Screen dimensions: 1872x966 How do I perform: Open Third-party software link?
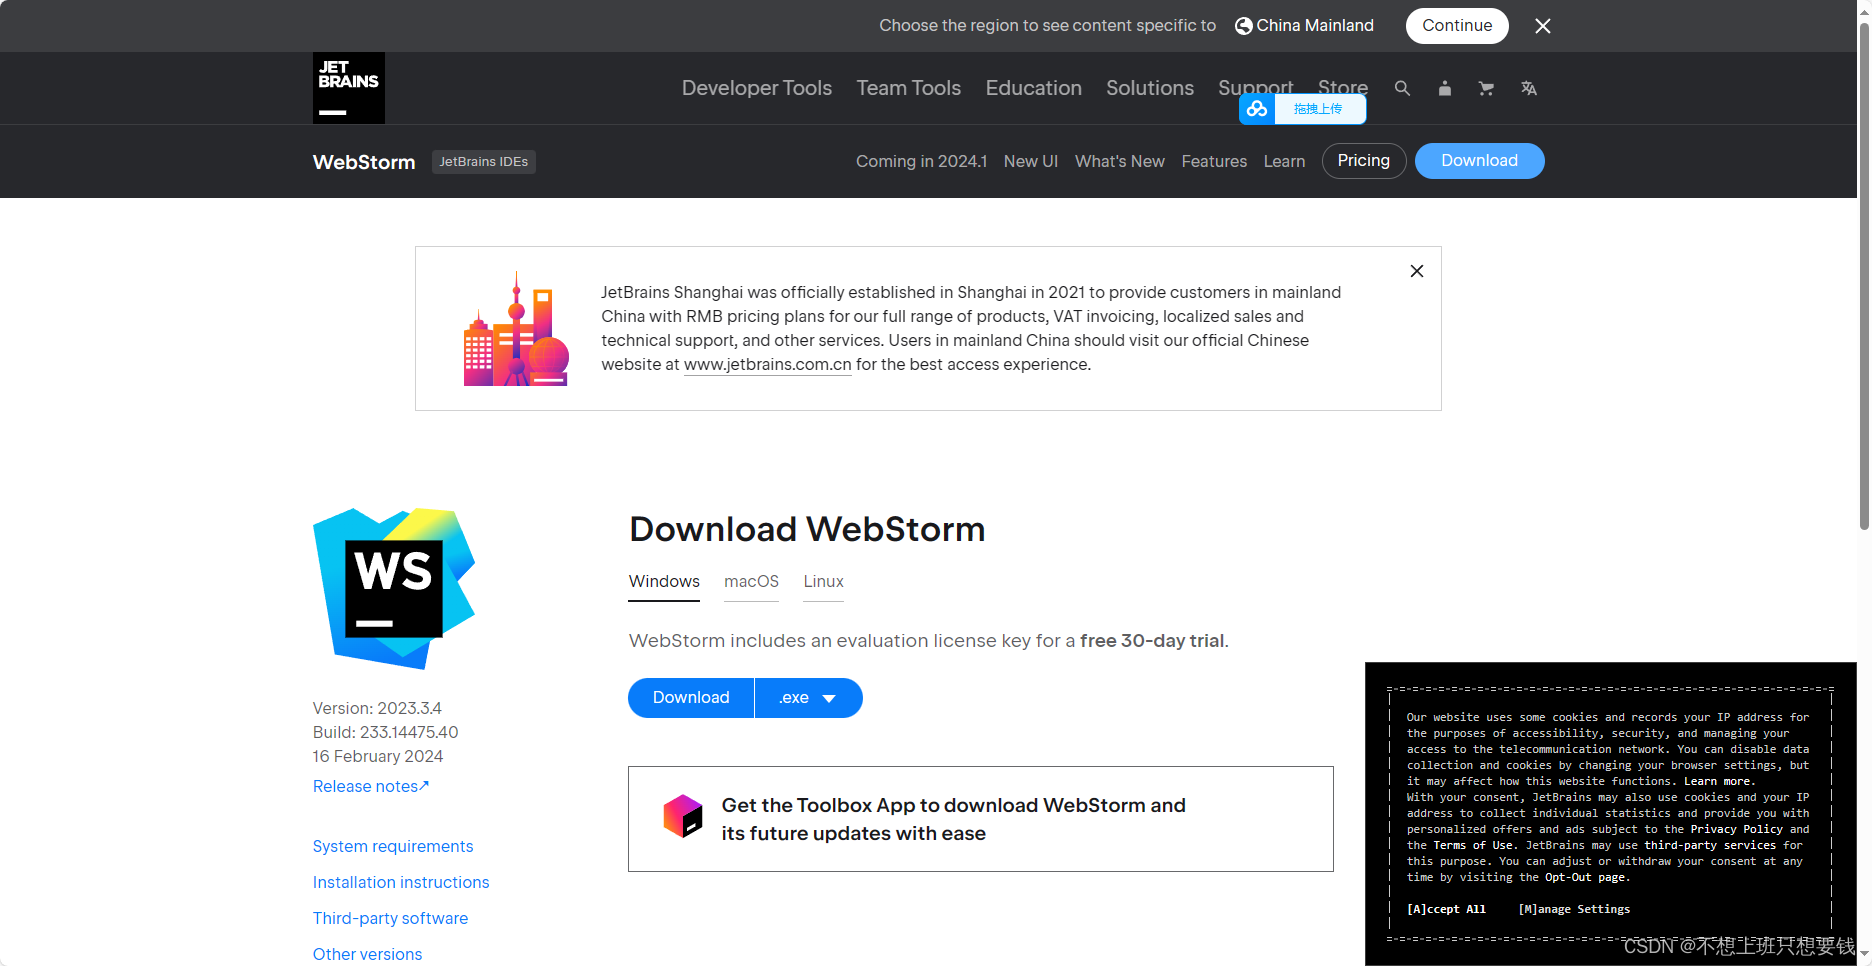[390, 918]
